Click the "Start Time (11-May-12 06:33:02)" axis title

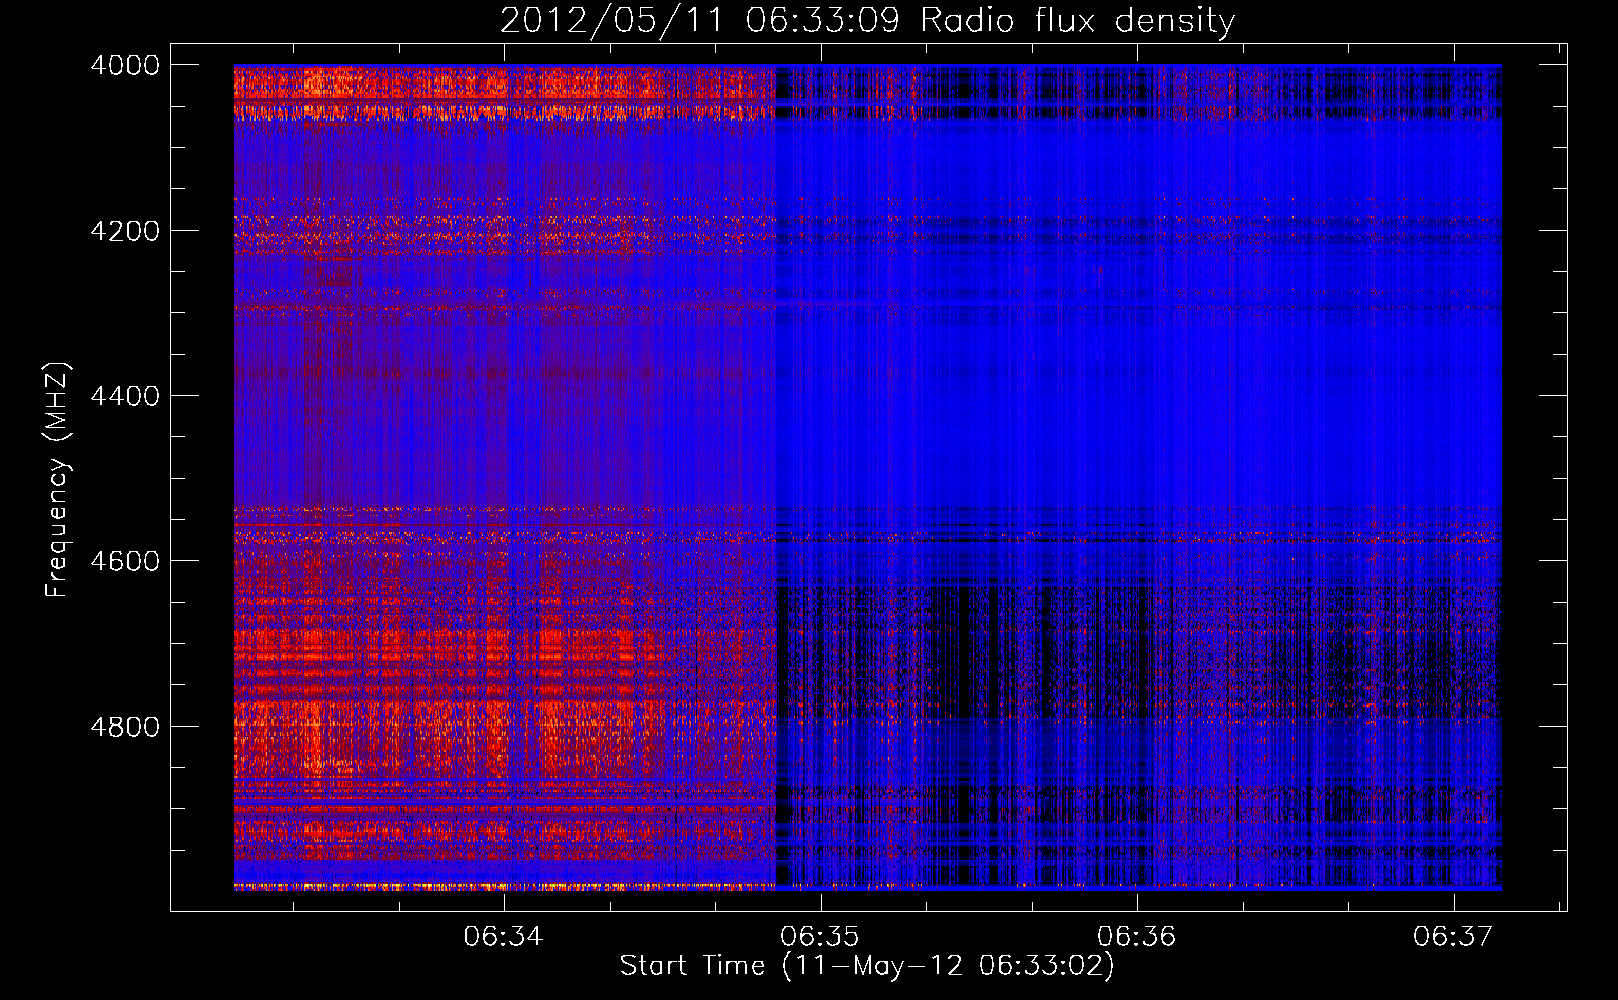click(867, 966)
